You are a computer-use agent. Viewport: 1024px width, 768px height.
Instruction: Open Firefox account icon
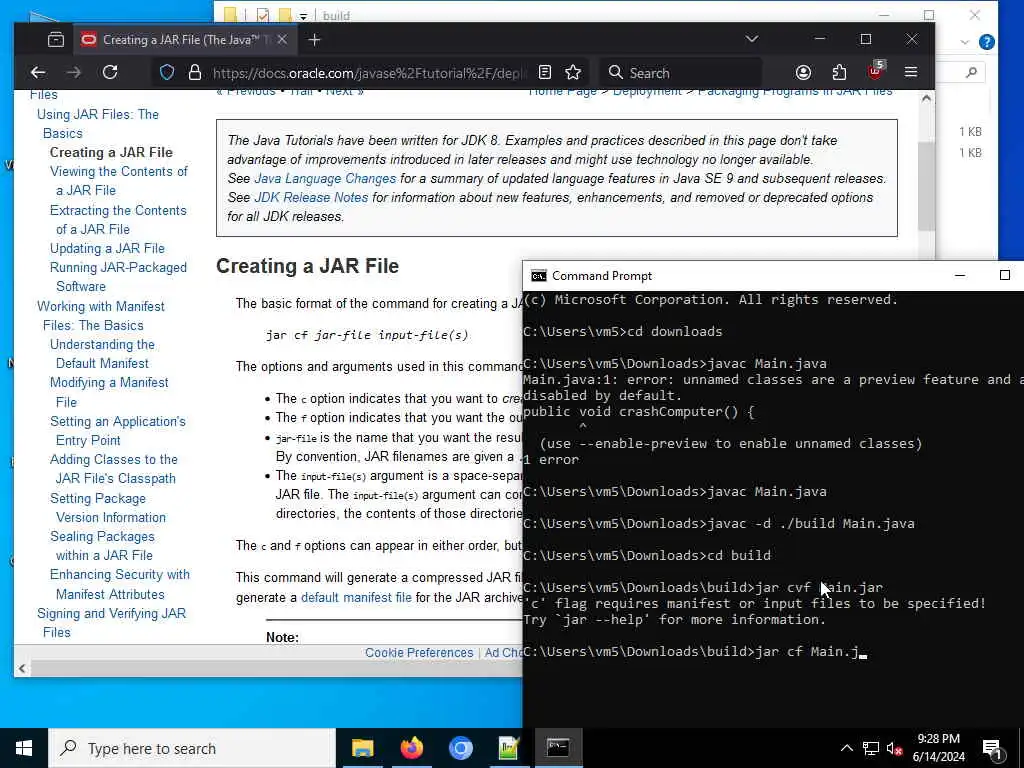pos(803,72)
